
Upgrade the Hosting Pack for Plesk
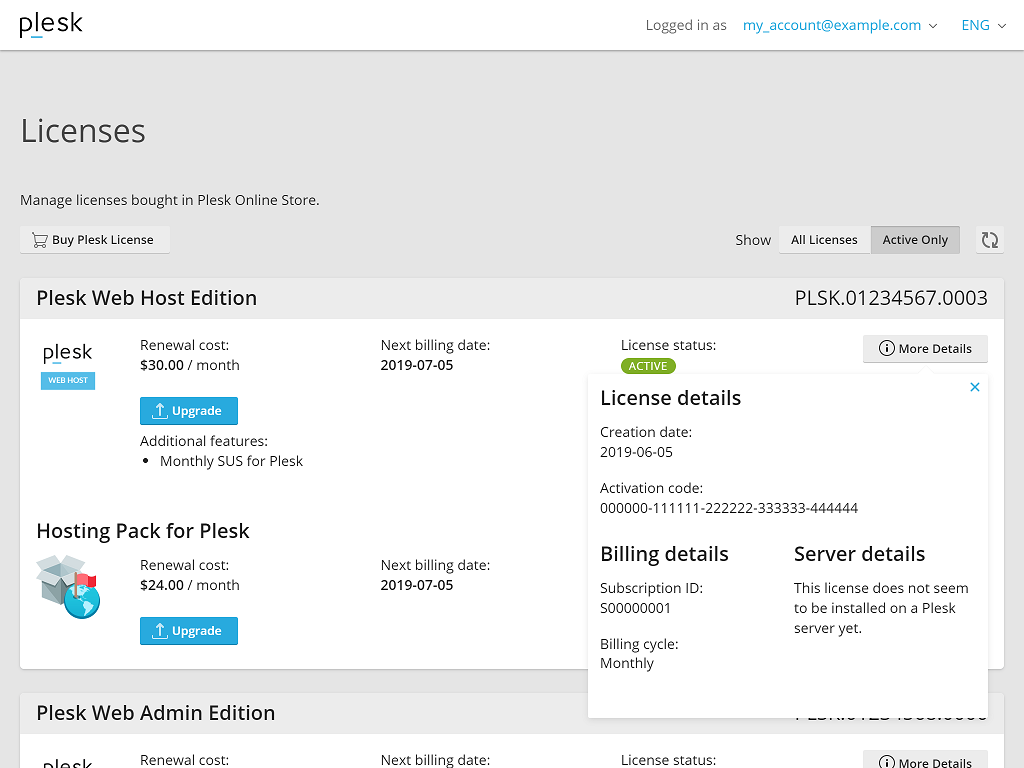189,631
